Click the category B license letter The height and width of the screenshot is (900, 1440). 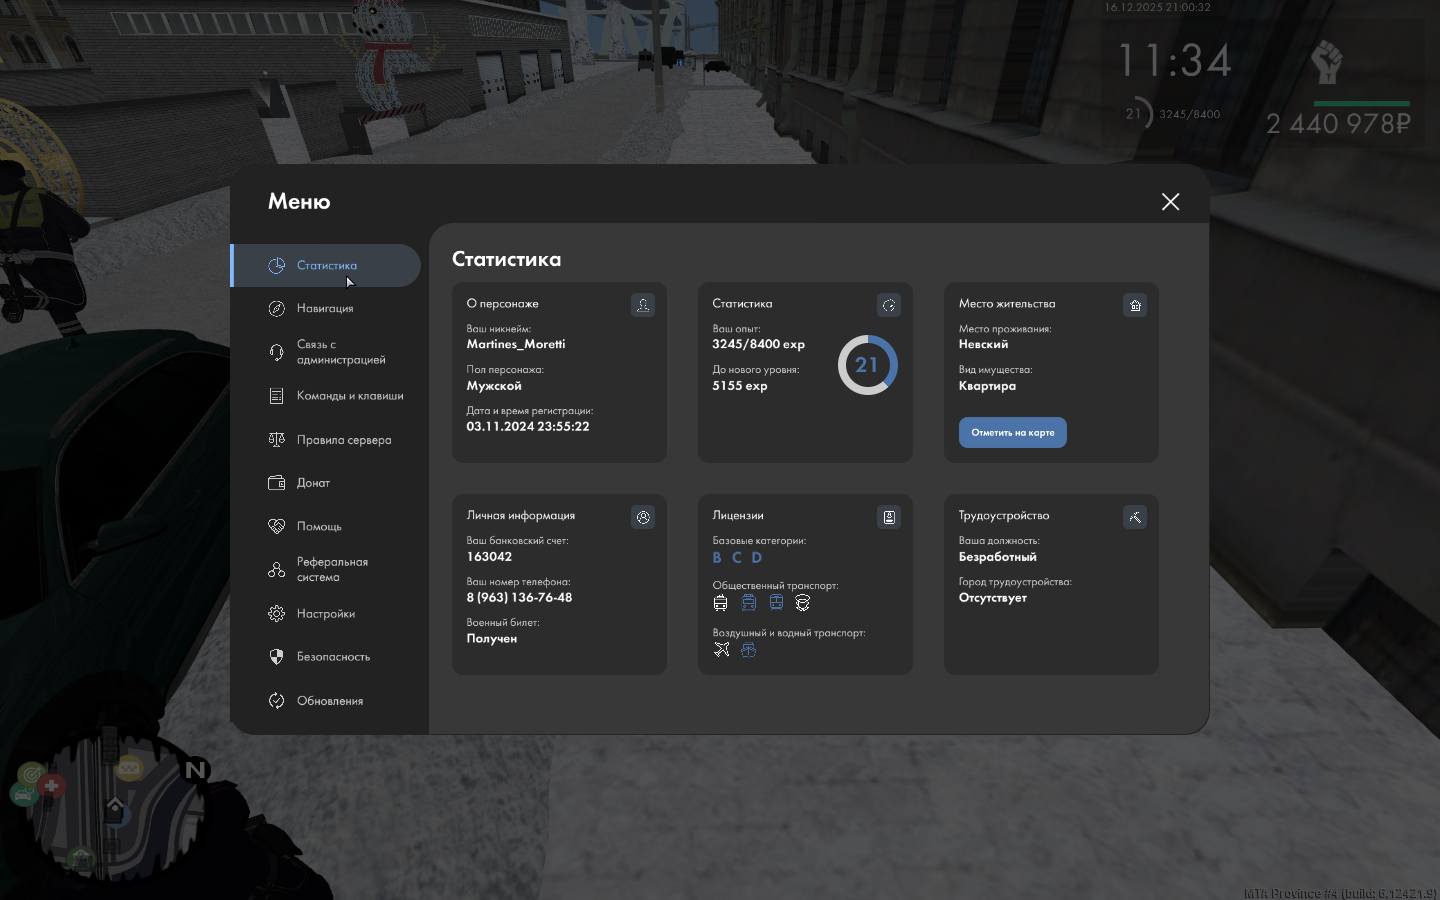point(717,558)
